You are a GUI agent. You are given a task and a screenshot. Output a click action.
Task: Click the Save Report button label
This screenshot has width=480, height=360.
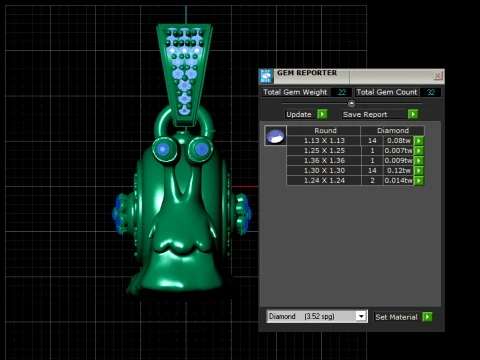point(365,114)
